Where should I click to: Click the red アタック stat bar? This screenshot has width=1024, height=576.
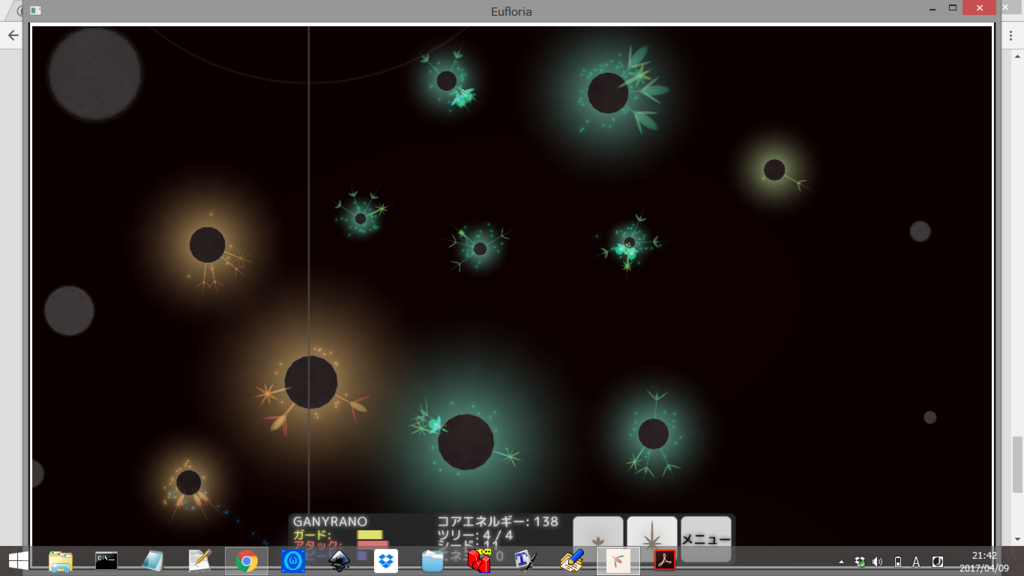(x=372, y=544)
